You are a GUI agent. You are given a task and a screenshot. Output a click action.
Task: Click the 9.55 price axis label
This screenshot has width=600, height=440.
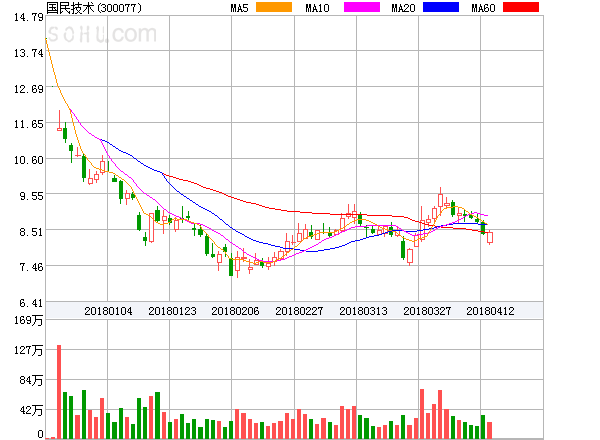click(x=31, y=196)
